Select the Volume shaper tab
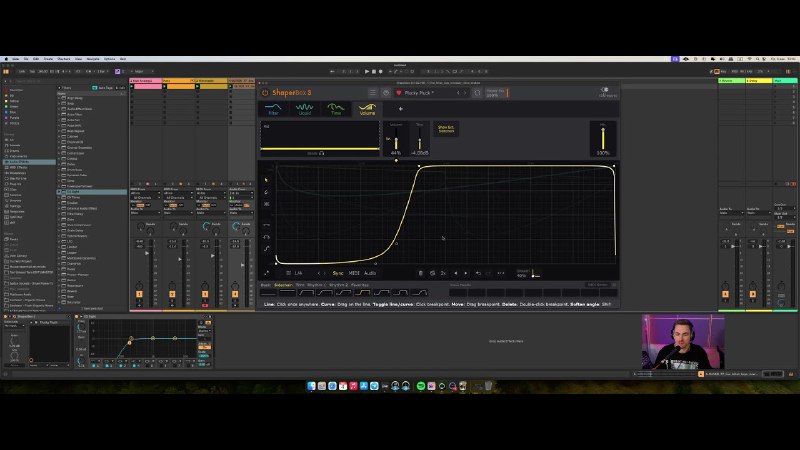 [367, 109]
